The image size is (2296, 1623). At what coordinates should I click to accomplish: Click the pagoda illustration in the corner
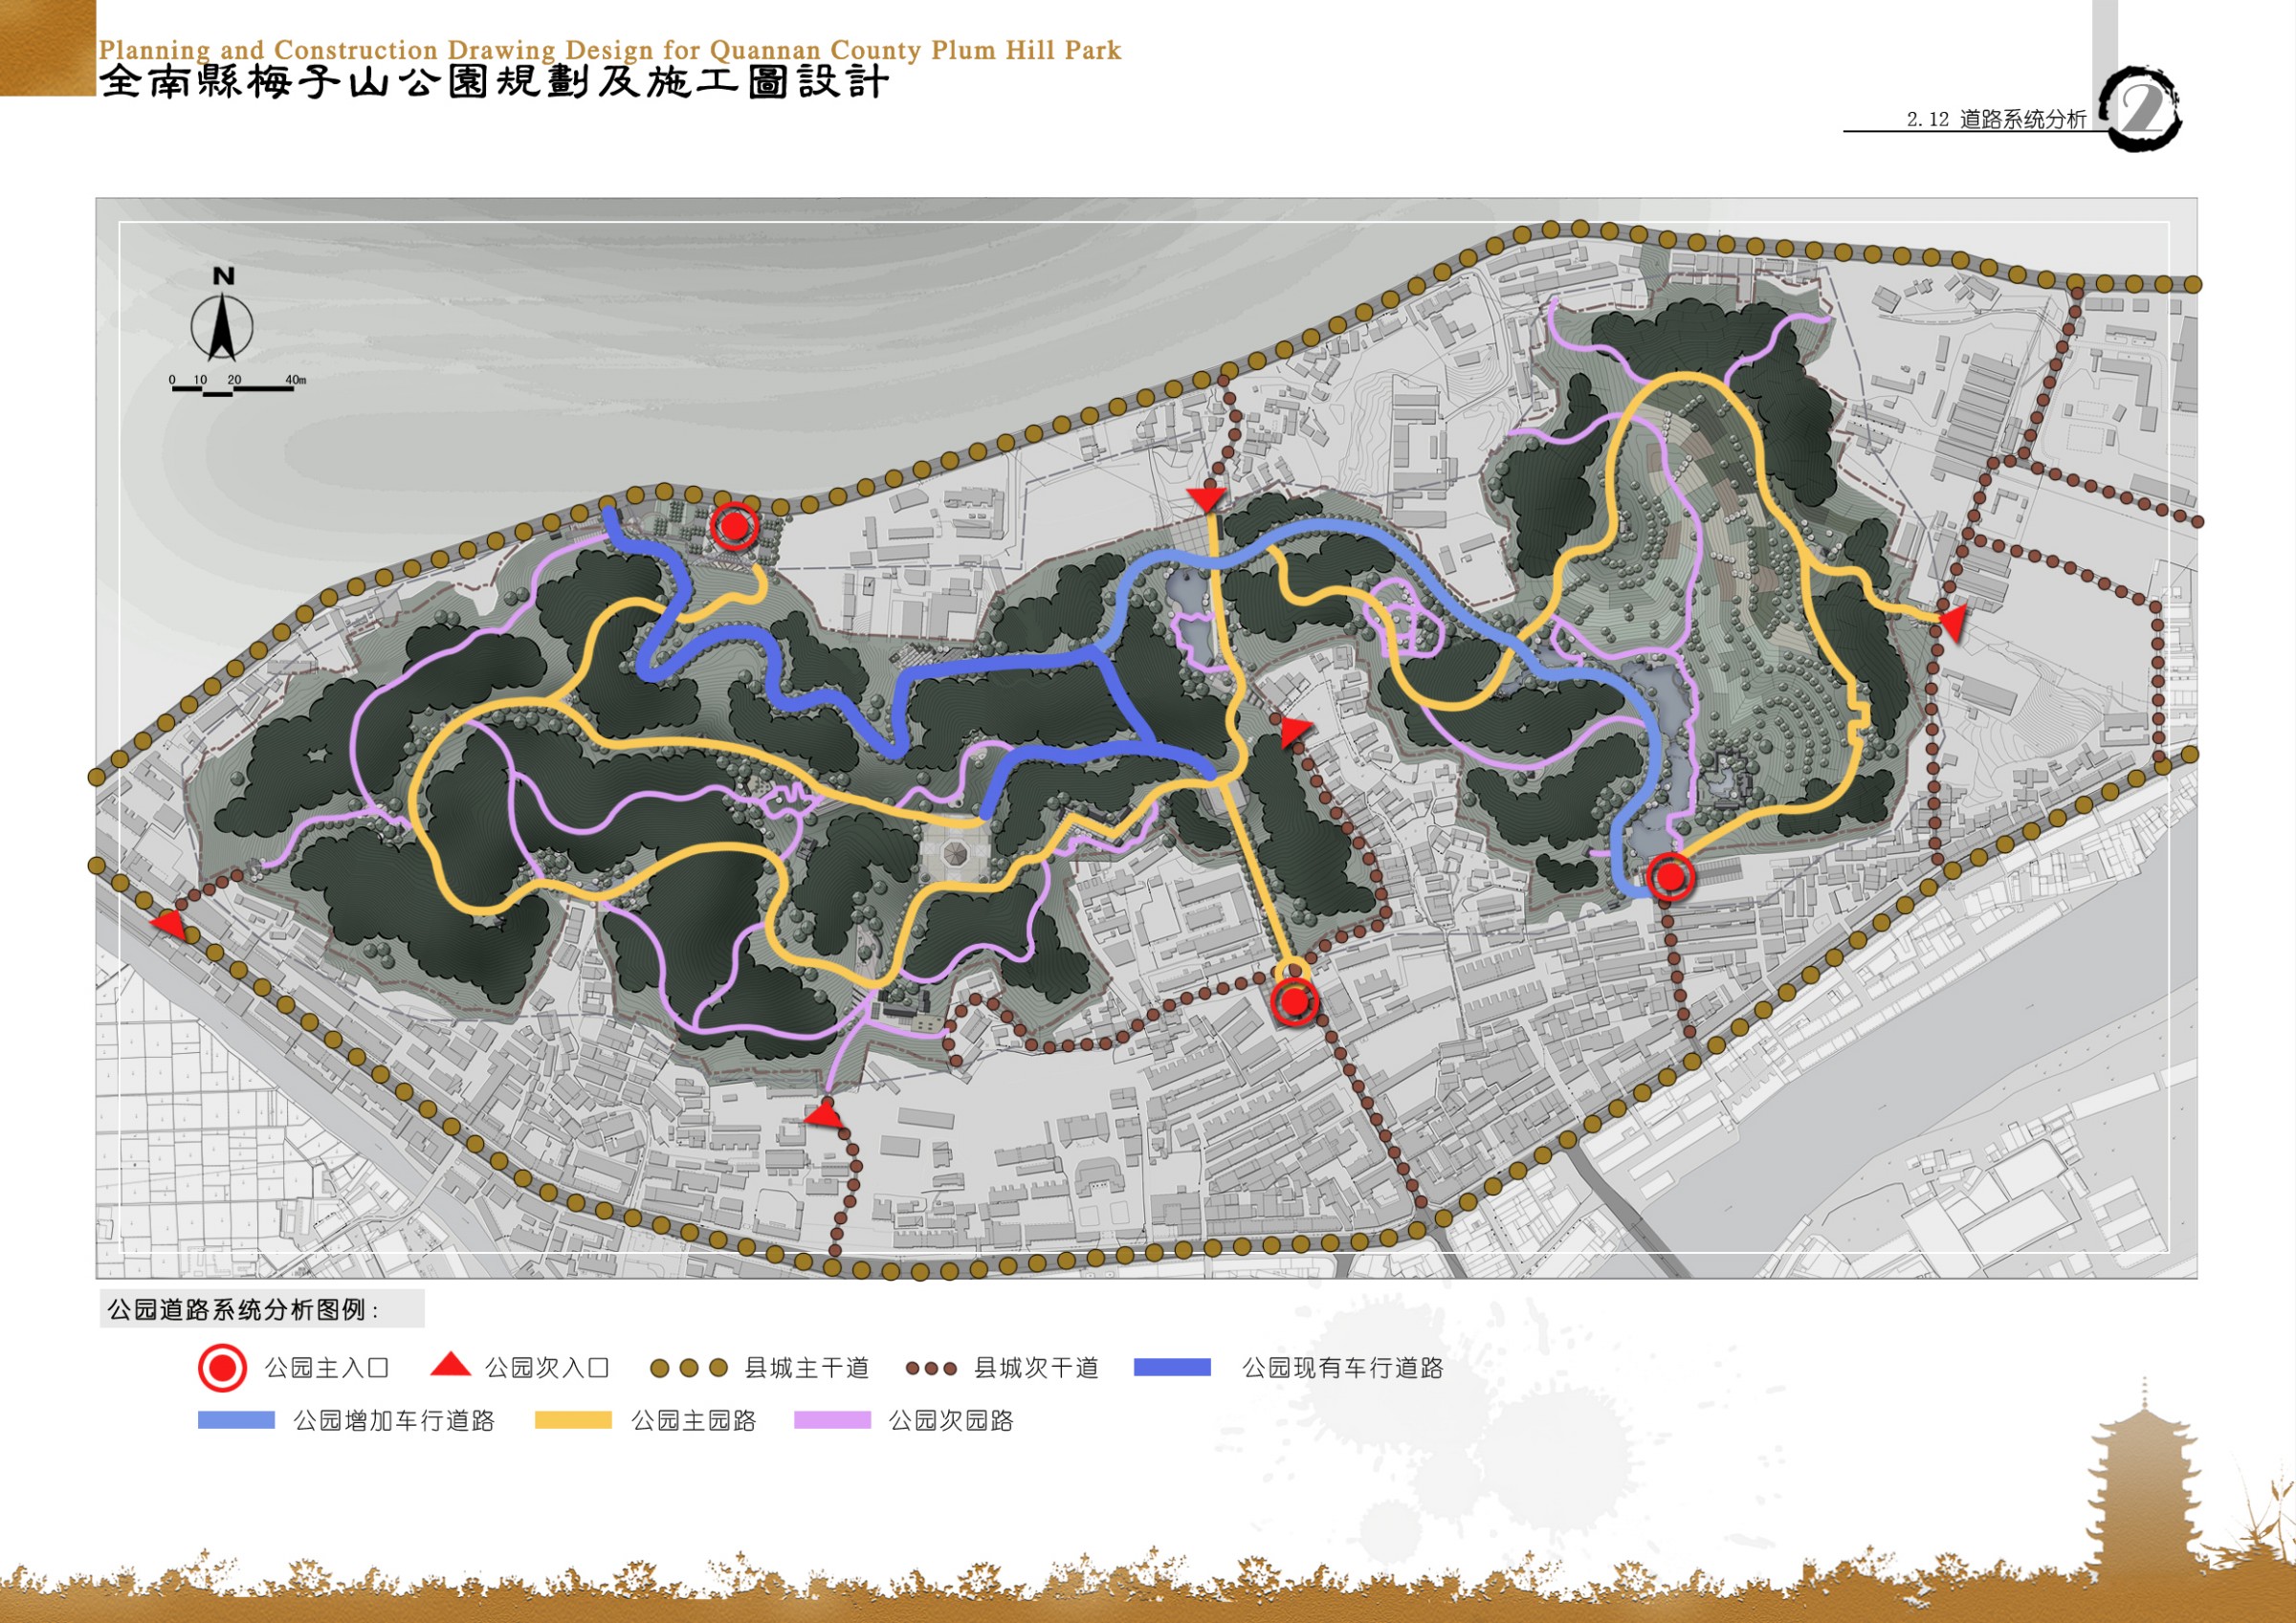[2144, 1478]
